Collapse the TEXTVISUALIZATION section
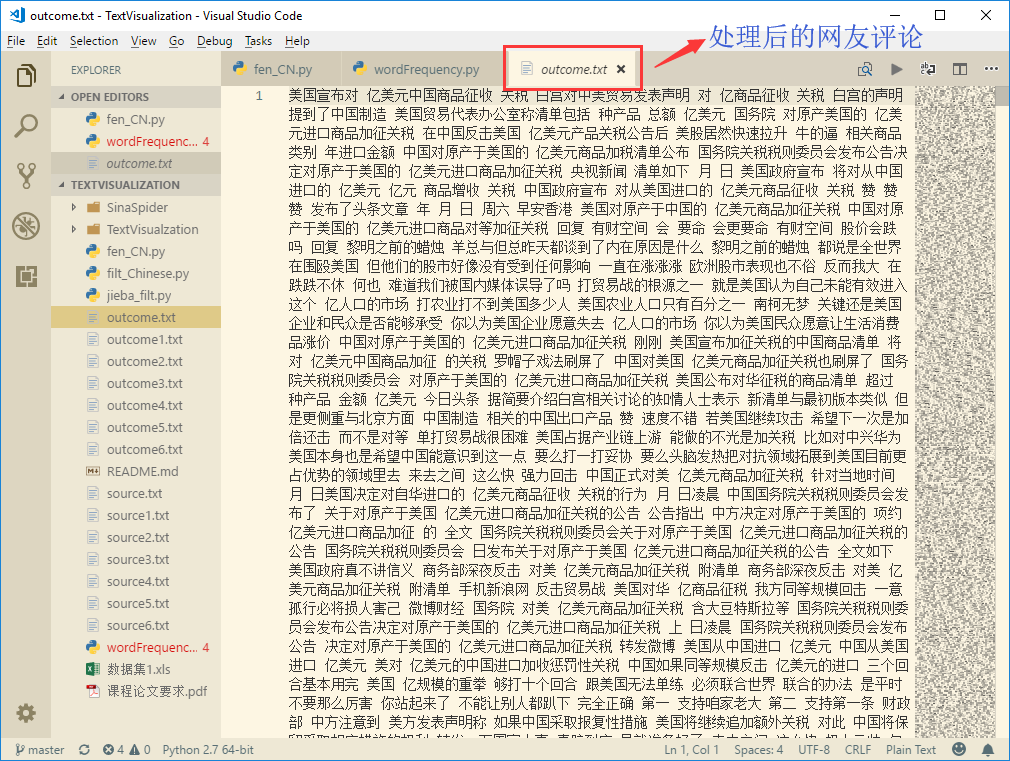Viewport: 1010px width, 761px height. click(x=136, y=185)
